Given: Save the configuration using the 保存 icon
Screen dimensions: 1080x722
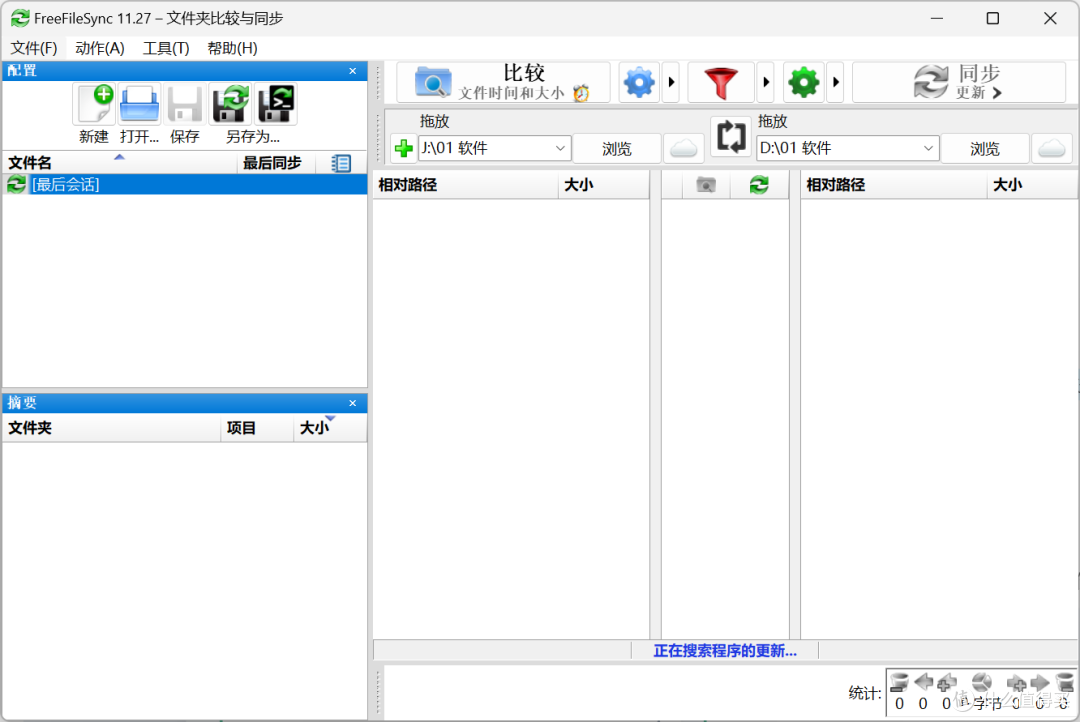Looking at the screenshot, I should click(x=184, y=104).
